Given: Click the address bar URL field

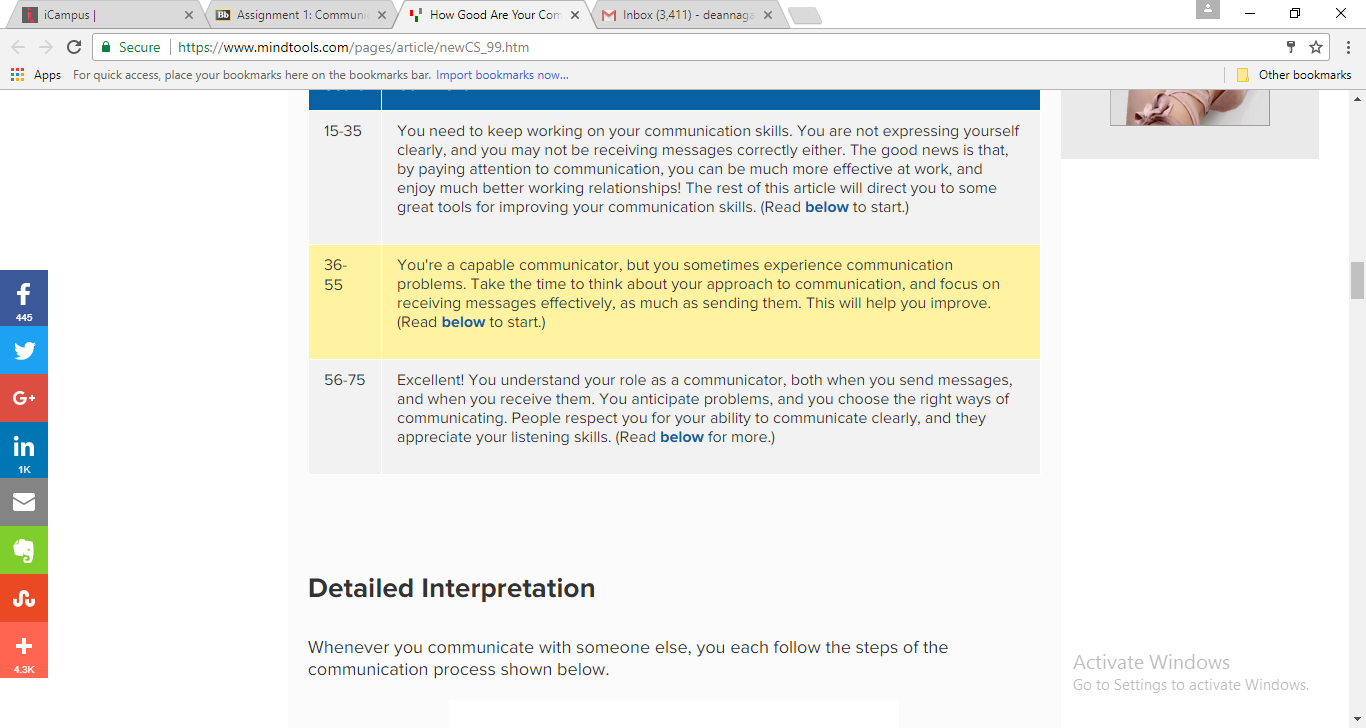Looking at the screenshot, I should coord(700,47).
